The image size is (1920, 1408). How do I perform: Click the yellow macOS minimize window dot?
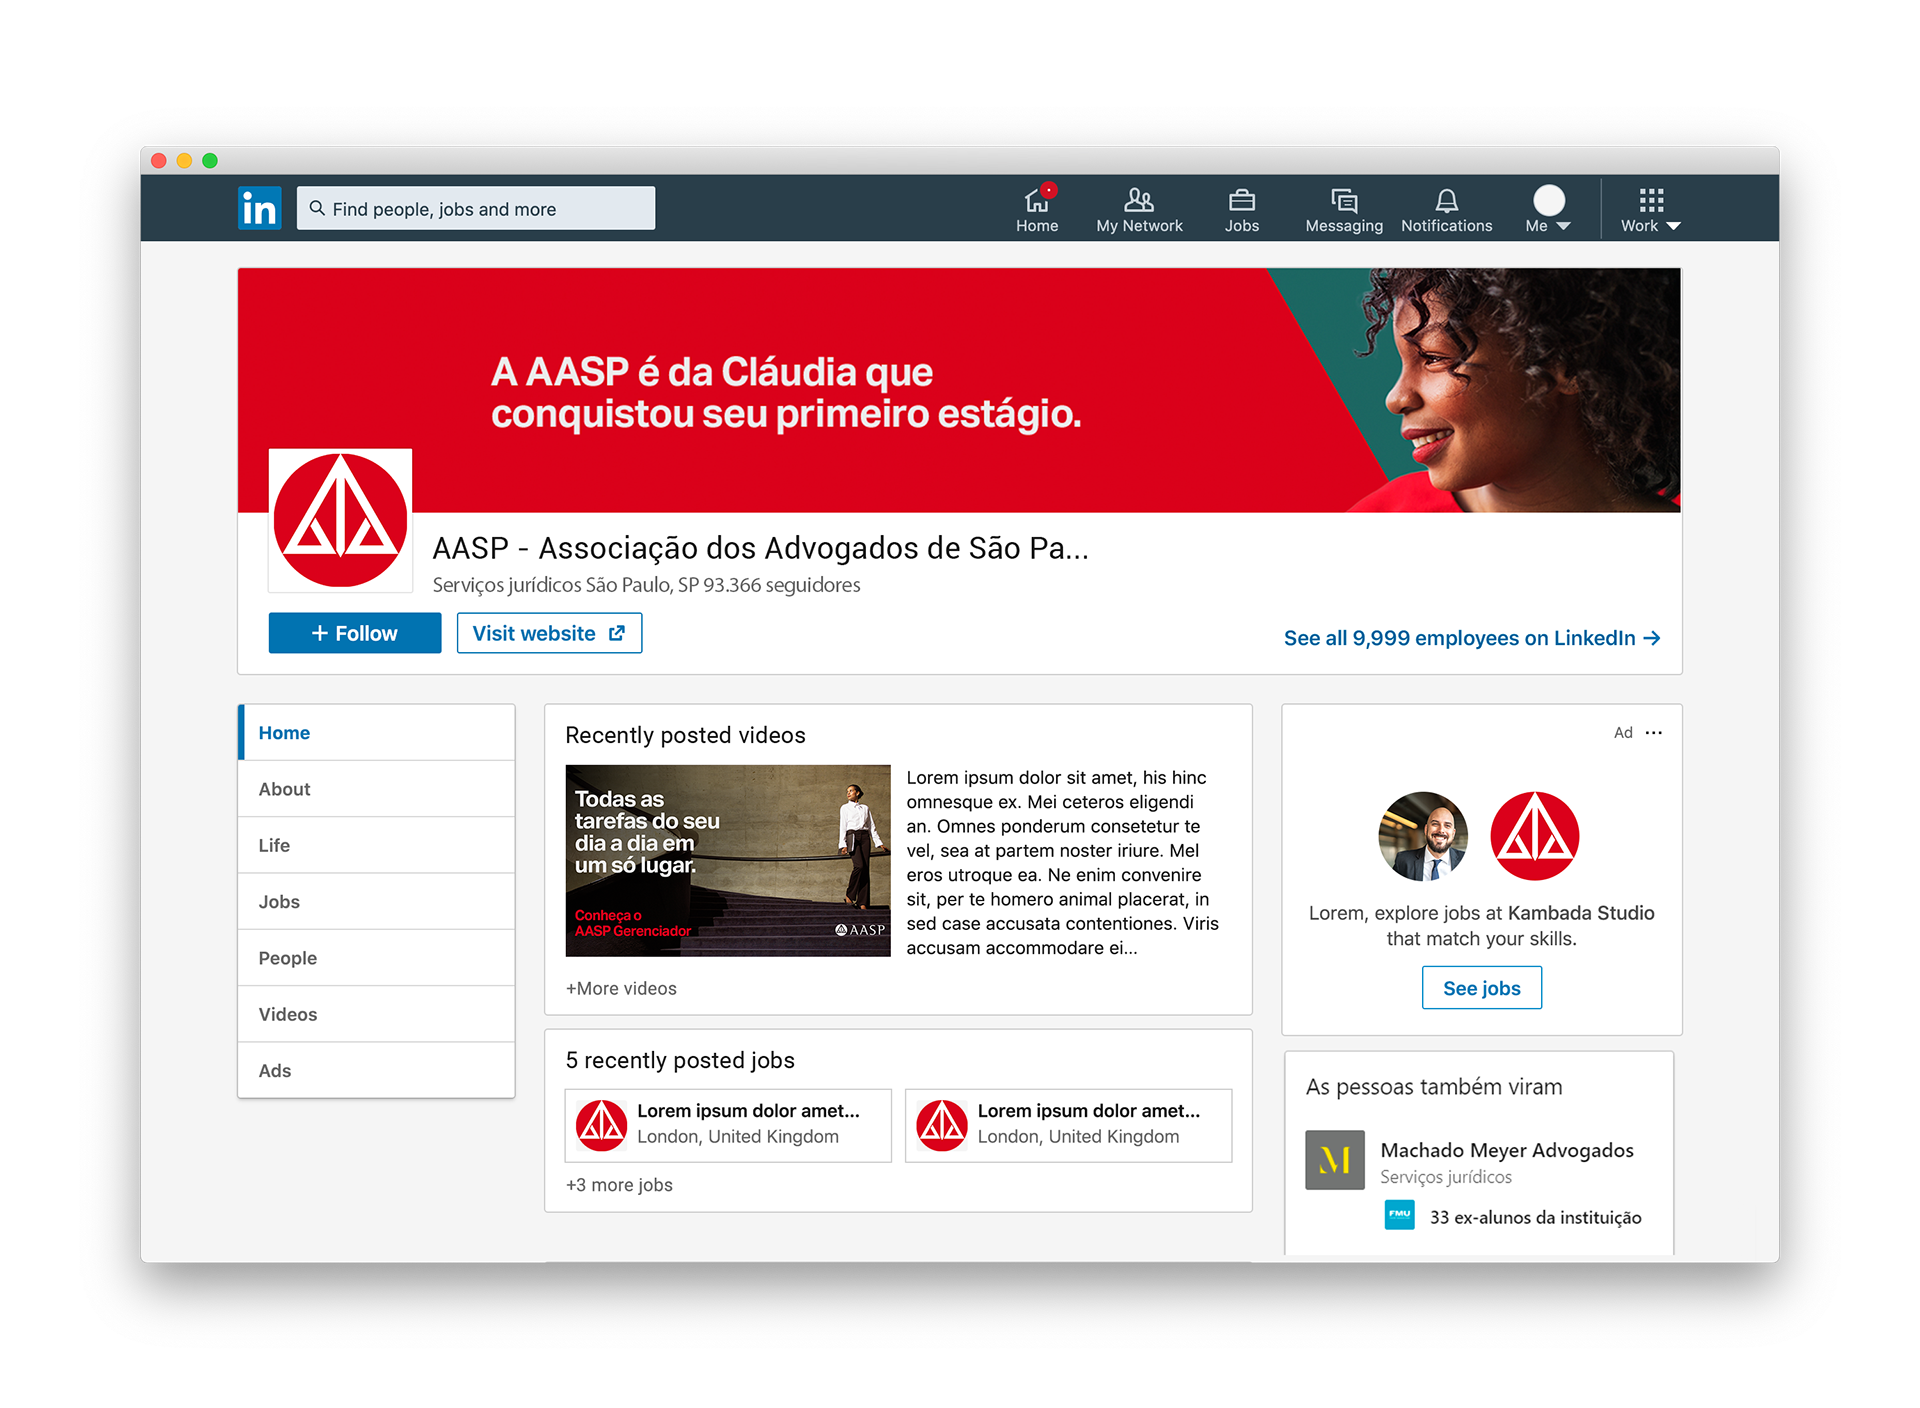click(184, 161)
